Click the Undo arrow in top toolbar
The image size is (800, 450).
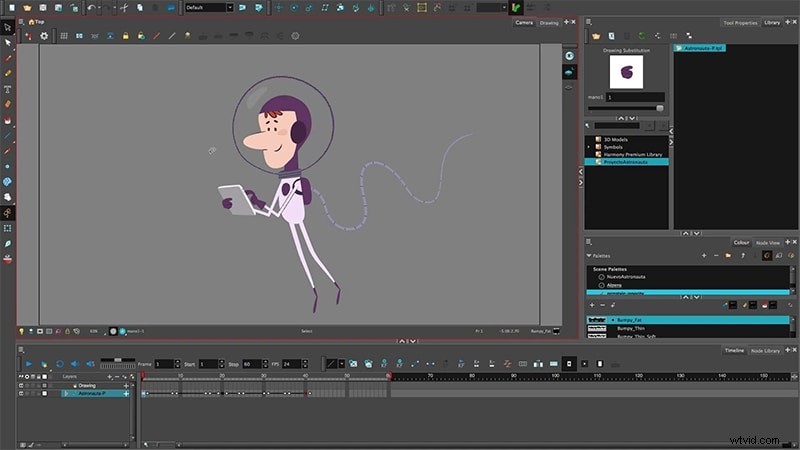93,7
